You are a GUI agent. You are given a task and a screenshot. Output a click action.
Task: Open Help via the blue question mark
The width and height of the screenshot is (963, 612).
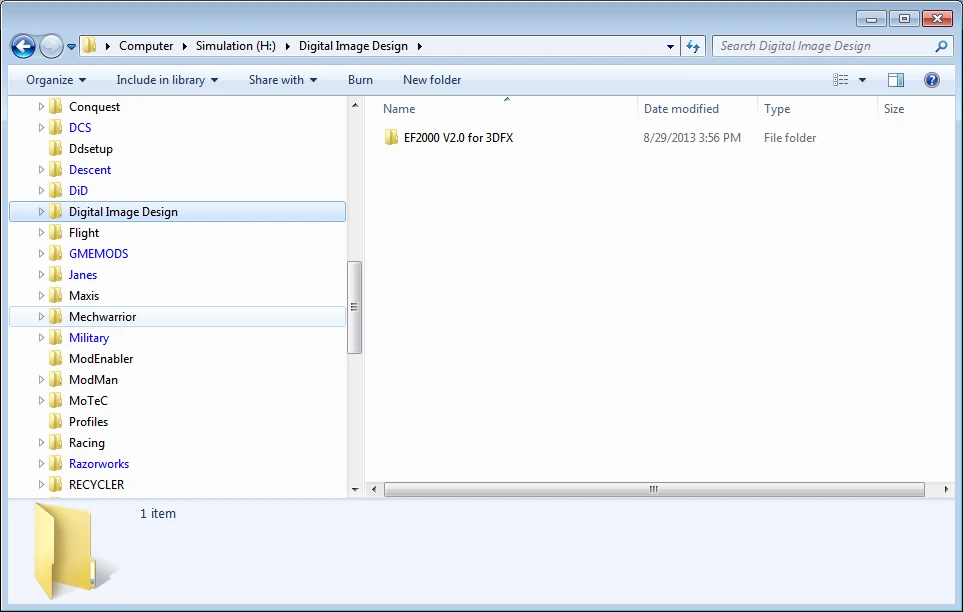(932, 80)
